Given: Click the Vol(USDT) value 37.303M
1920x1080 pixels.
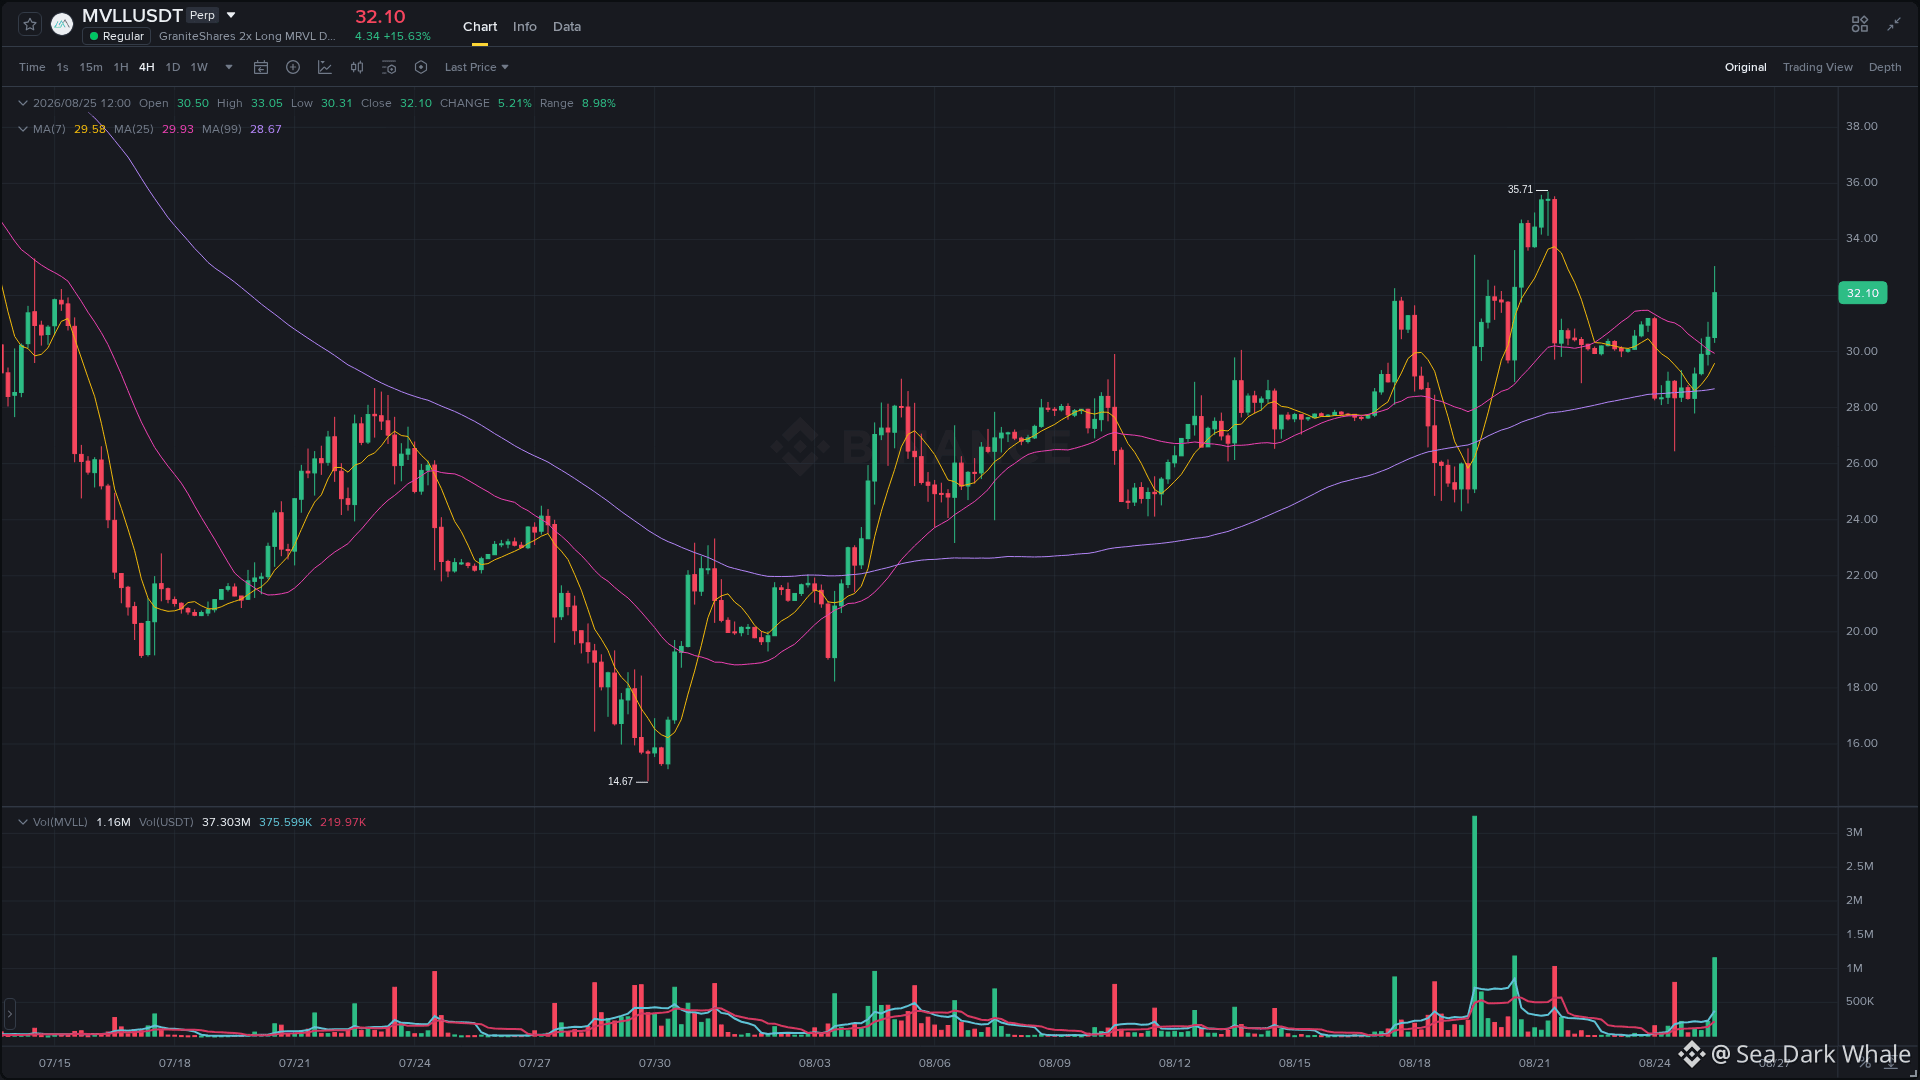Looking at the screenshot, I should (226, 822).
